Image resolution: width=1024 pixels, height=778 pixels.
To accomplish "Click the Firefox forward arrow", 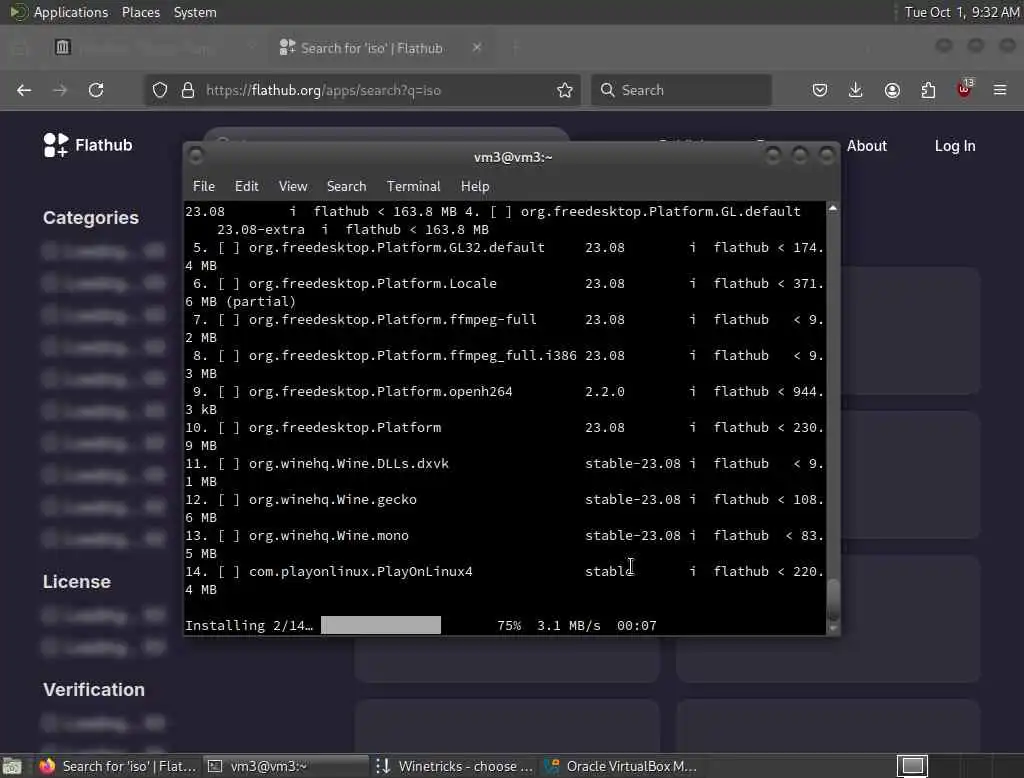I will coord(60,90).
